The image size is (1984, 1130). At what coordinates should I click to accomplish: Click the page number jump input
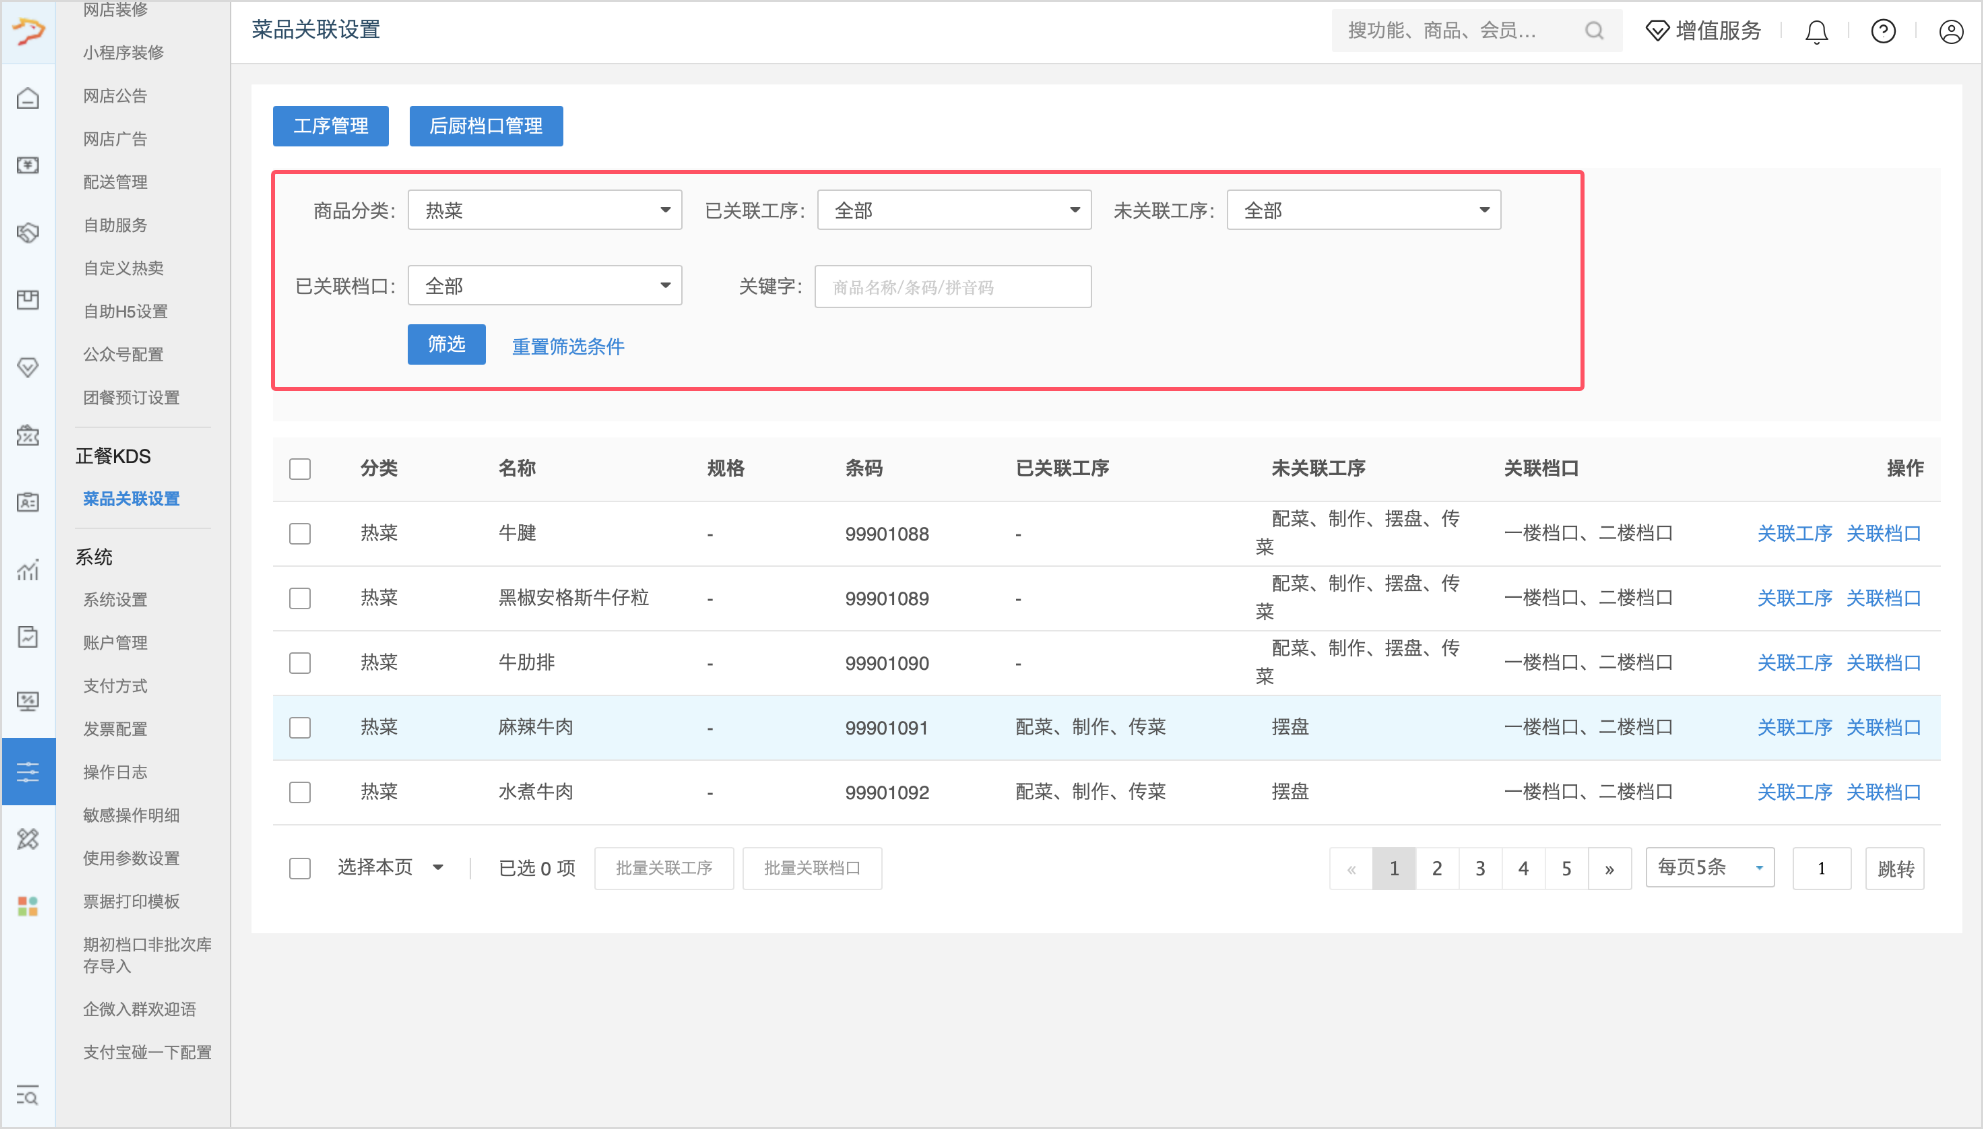[x=1821, y=868]
